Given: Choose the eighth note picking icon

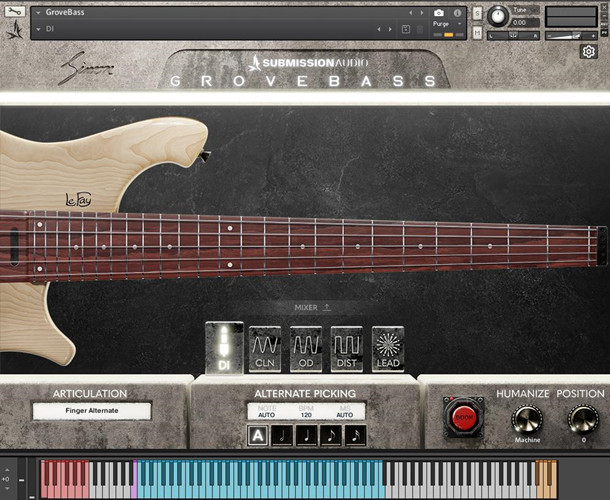Looking at the screenshot, I should pyautogui.click(x=331, y=435).
